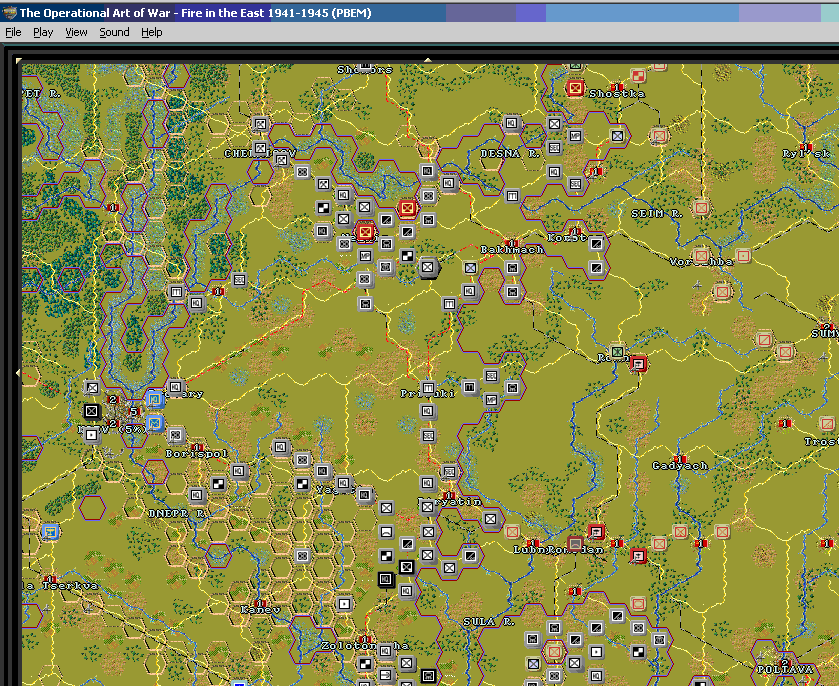Select the bright red unit at Lubny
Viewport: 840px width, 686px height.
pyautogui.click(x=596, y=532)
